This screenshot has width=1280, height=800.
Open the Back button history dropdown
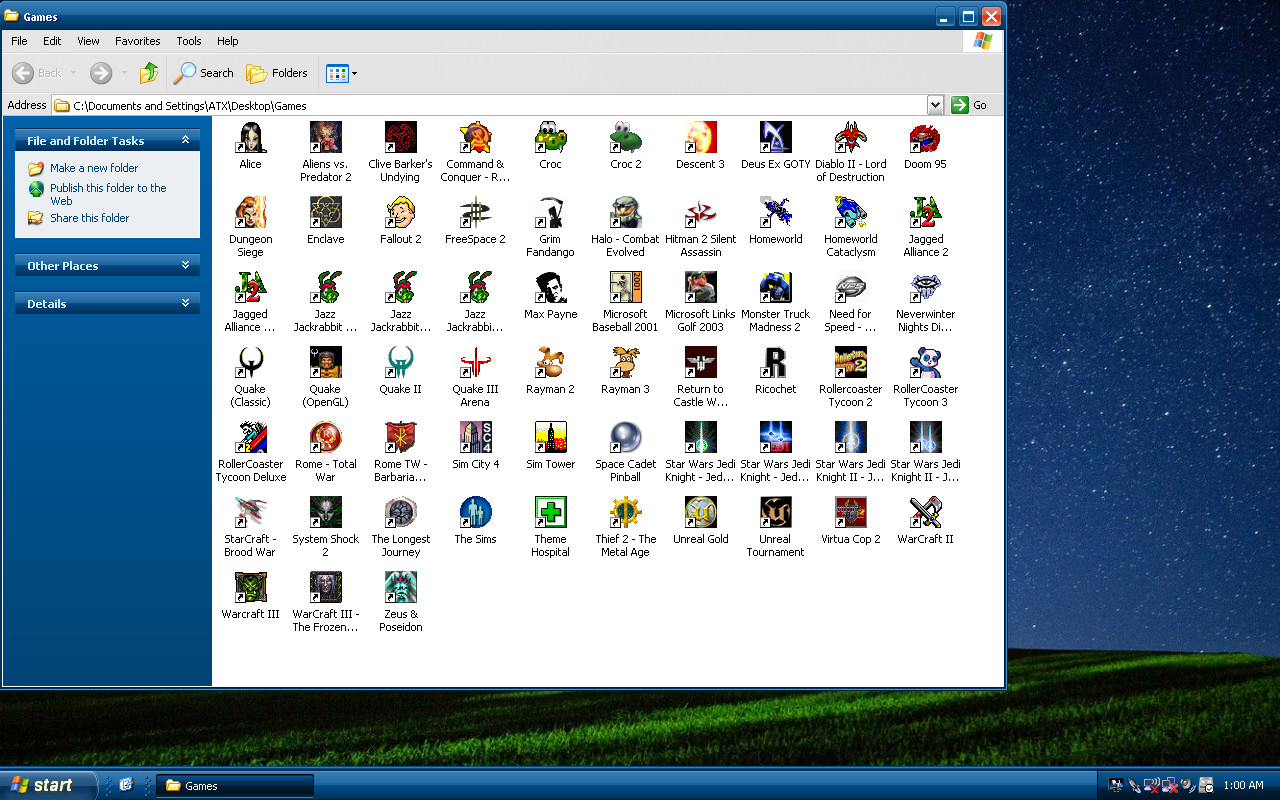point(73,73)
